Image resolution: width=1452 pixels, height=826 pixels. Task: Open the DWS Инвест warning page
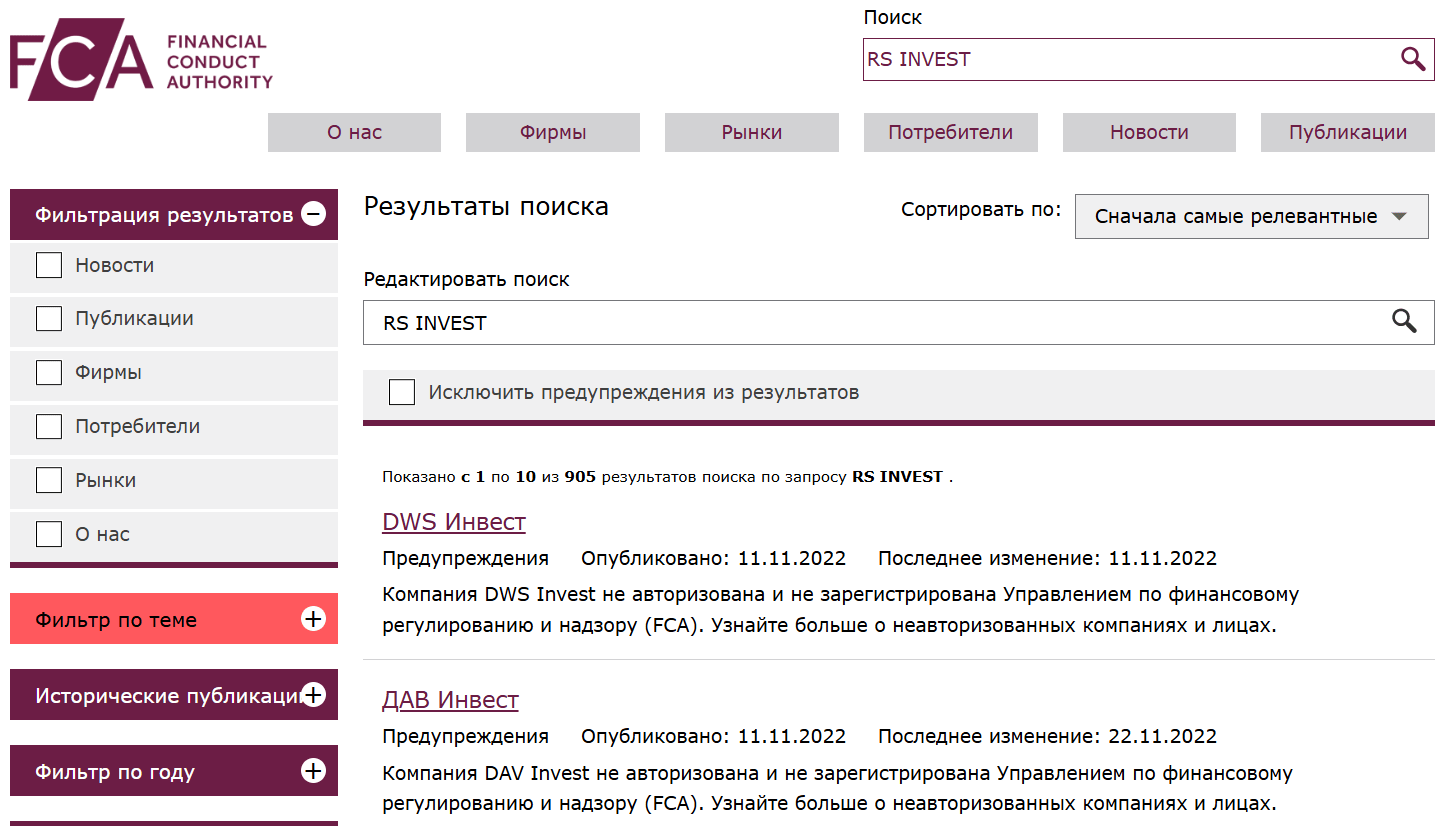[453, 521]
